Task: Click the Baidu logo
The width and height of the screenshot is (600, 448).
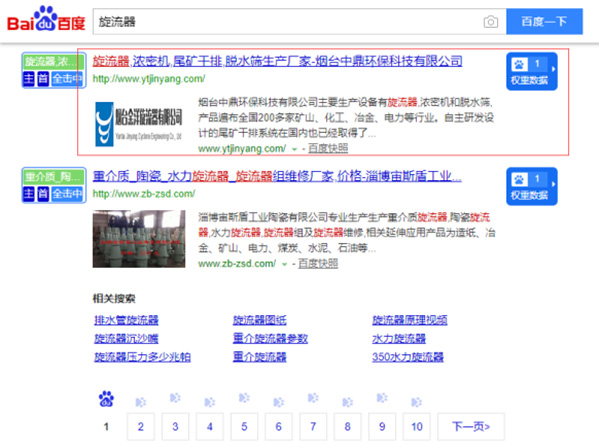Action: 46,19
